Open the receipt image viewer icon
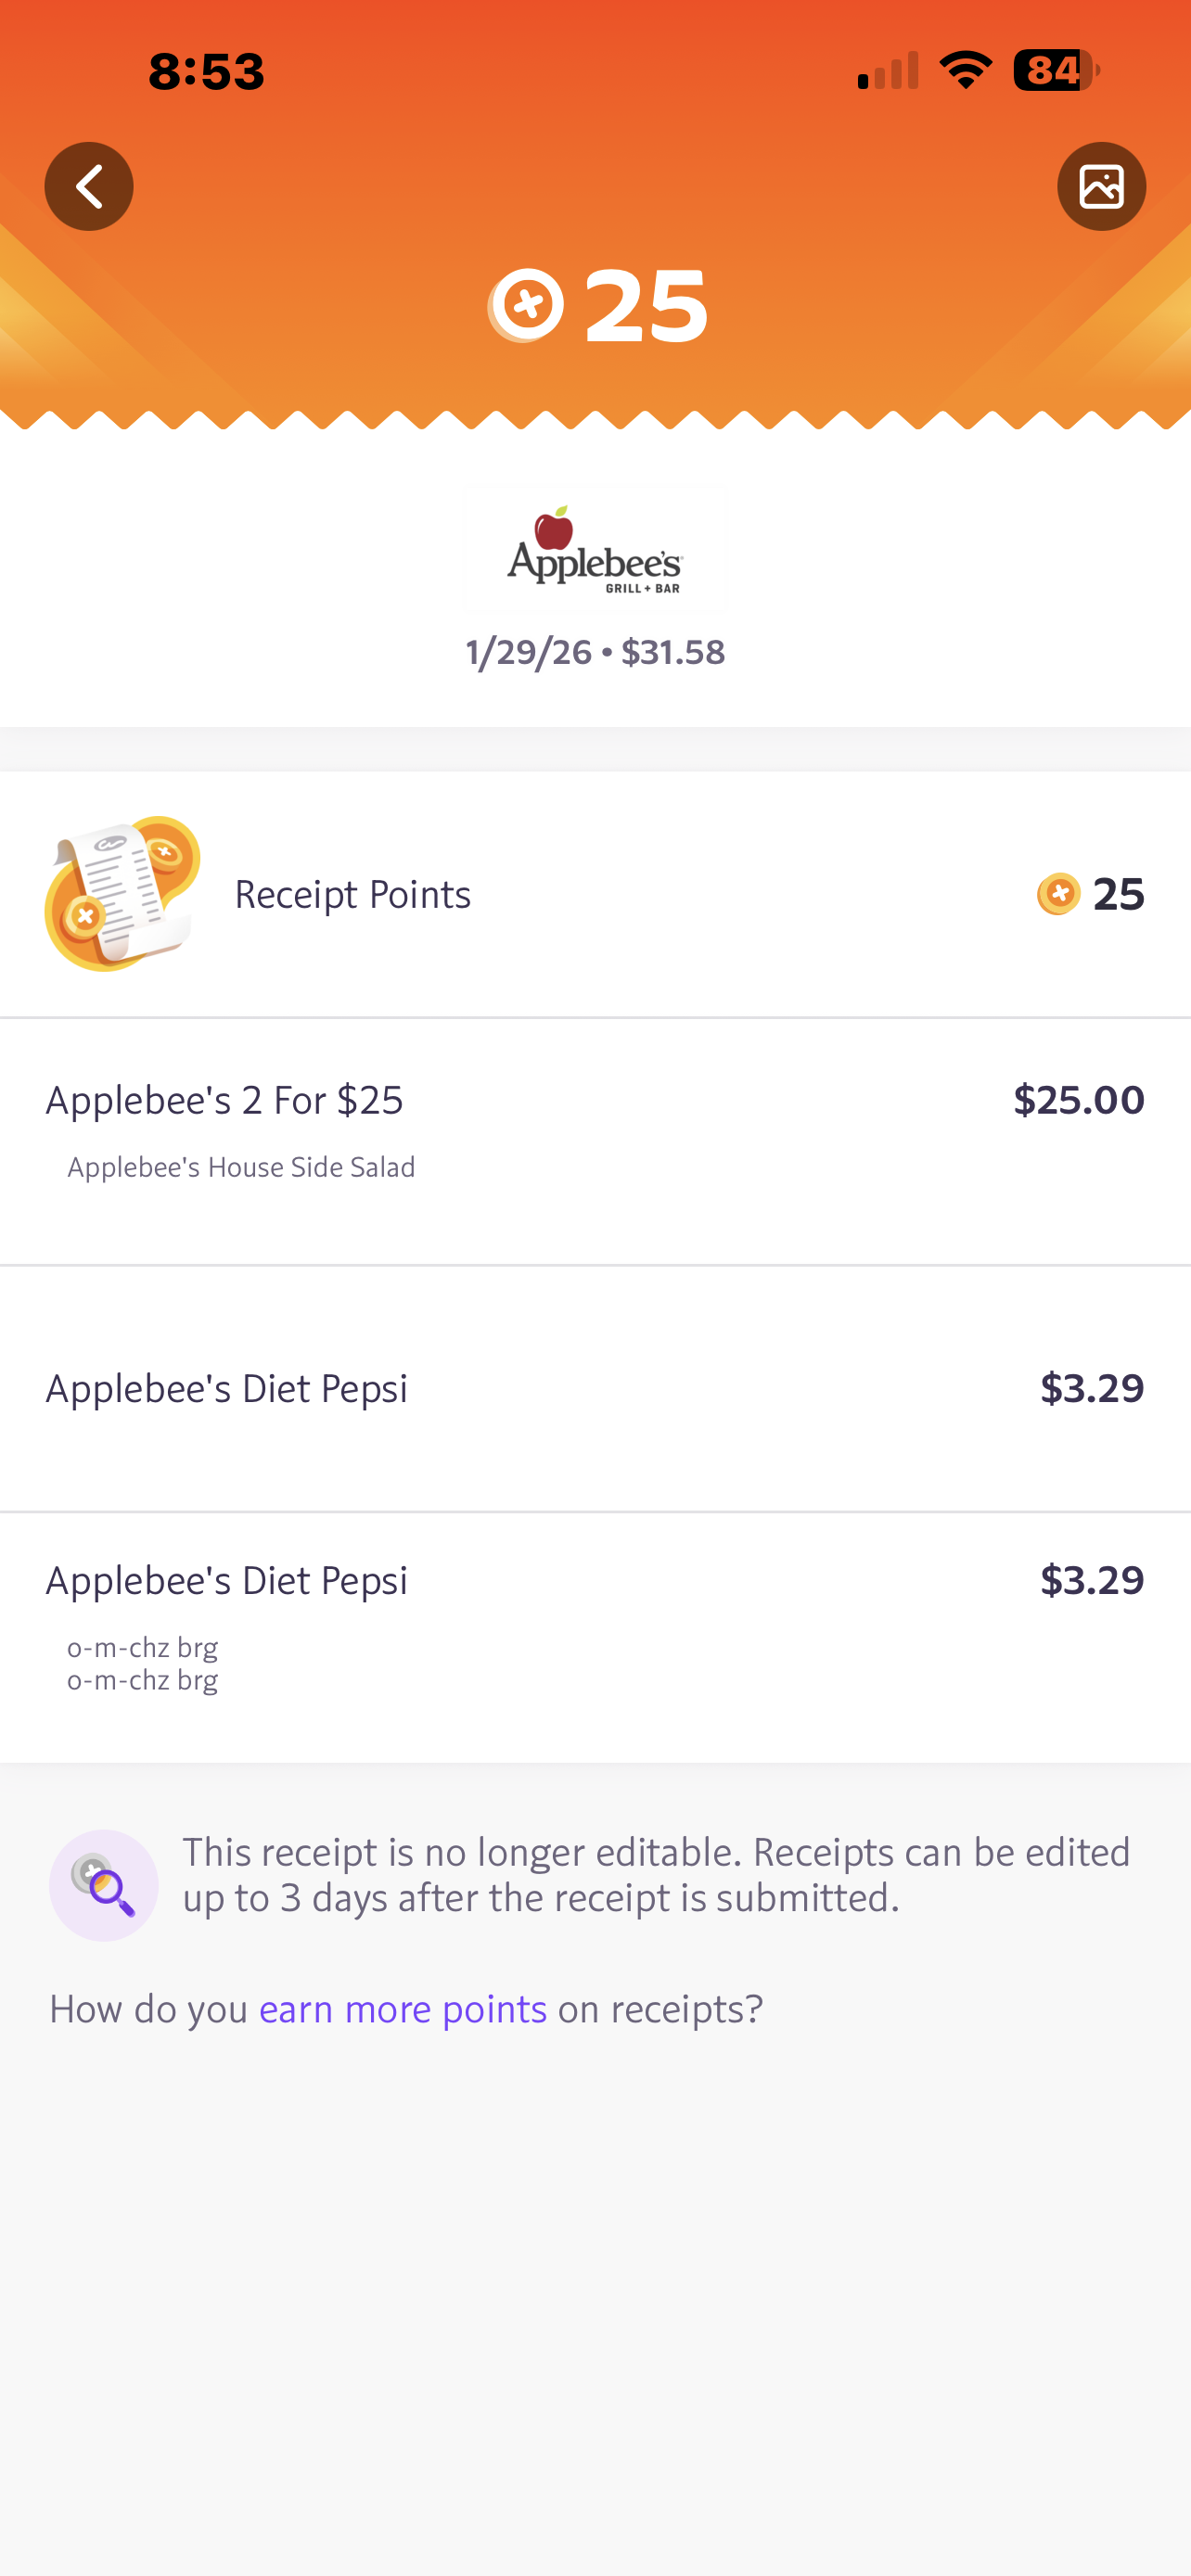This screenshot has width=1191, height=2576. [x=1101, y=187]
